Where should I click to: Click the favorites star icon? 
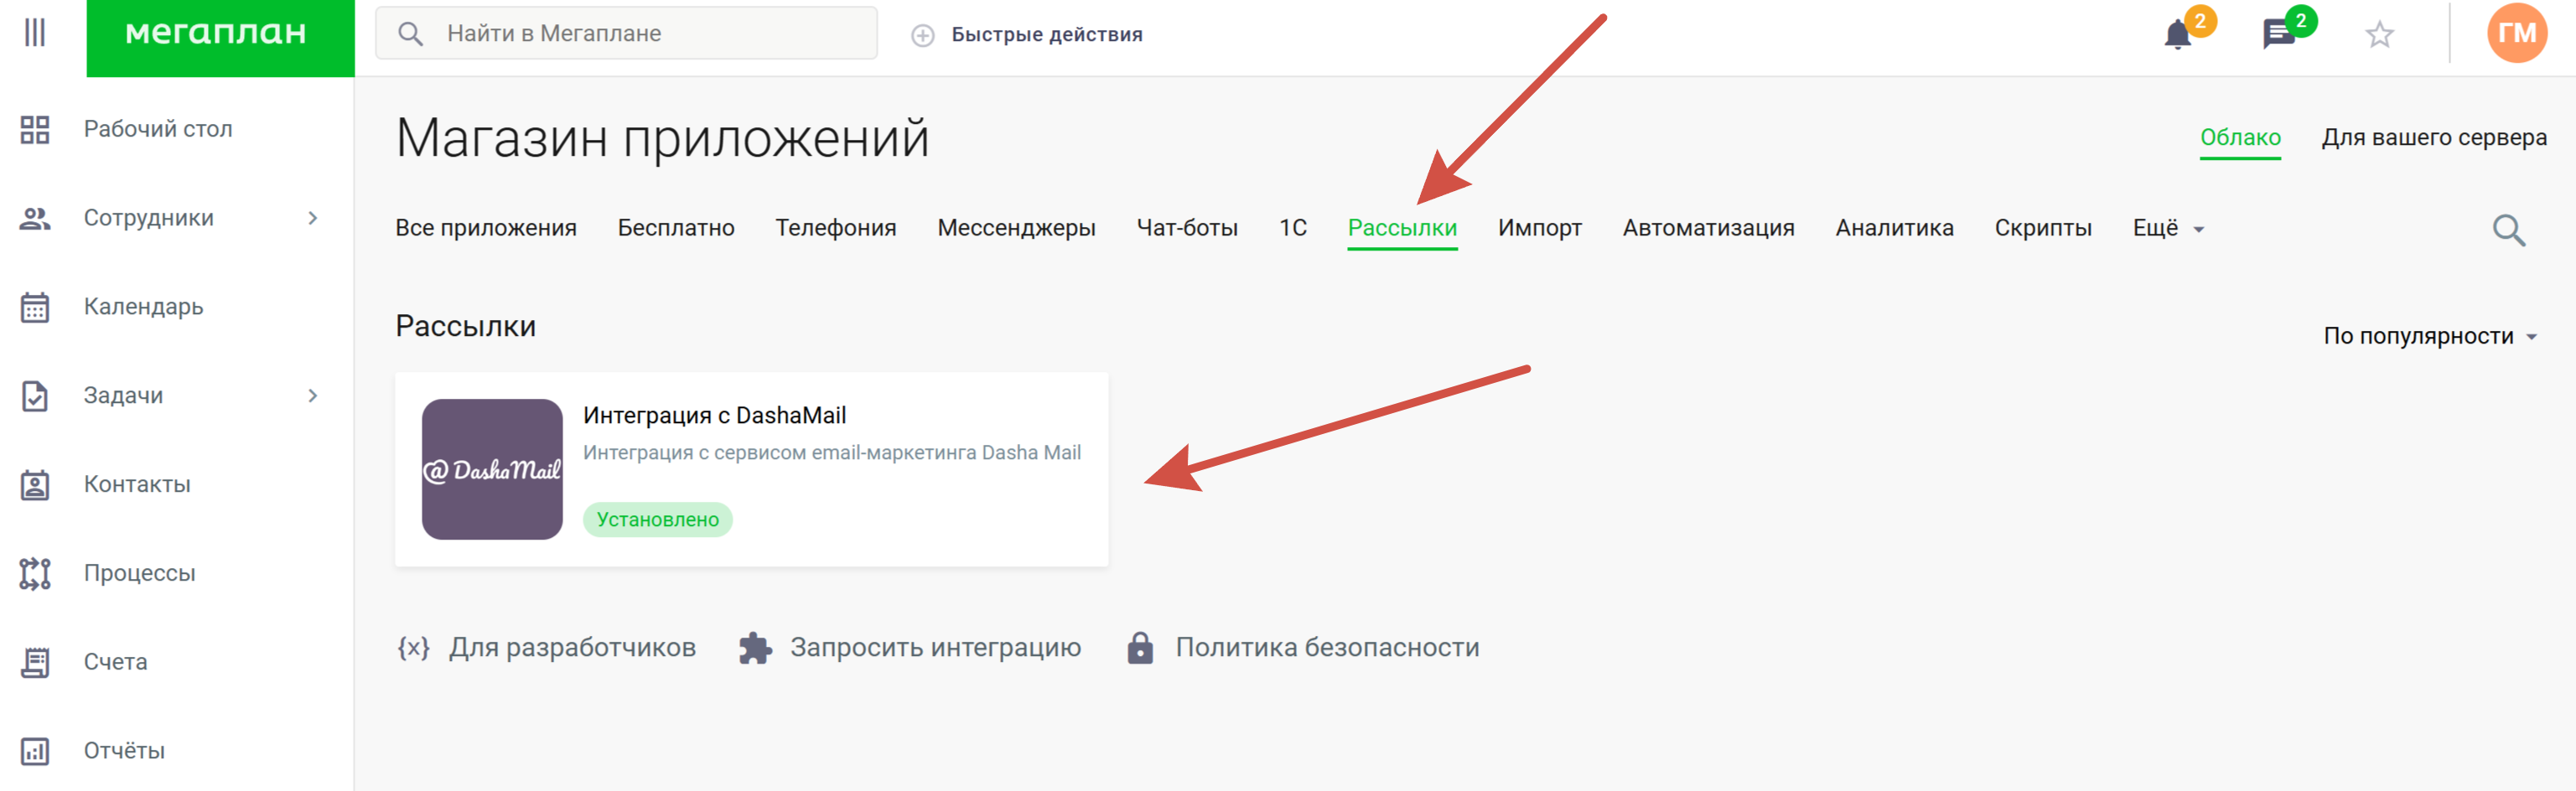[x=2379, y=35]
